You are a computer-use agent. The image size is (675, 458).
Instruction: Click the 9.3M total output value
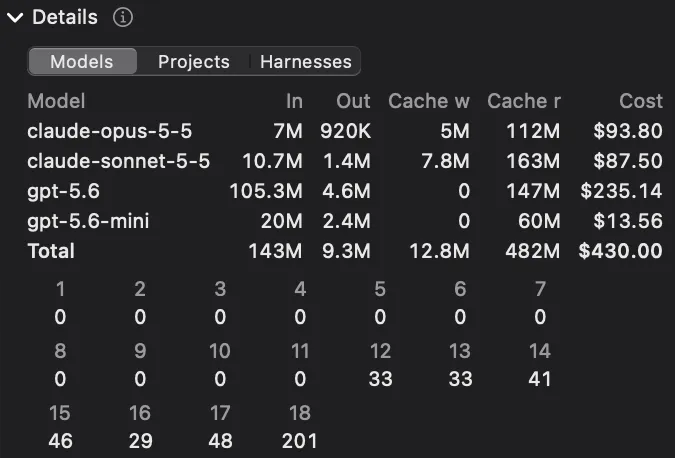tap(347, 251)
